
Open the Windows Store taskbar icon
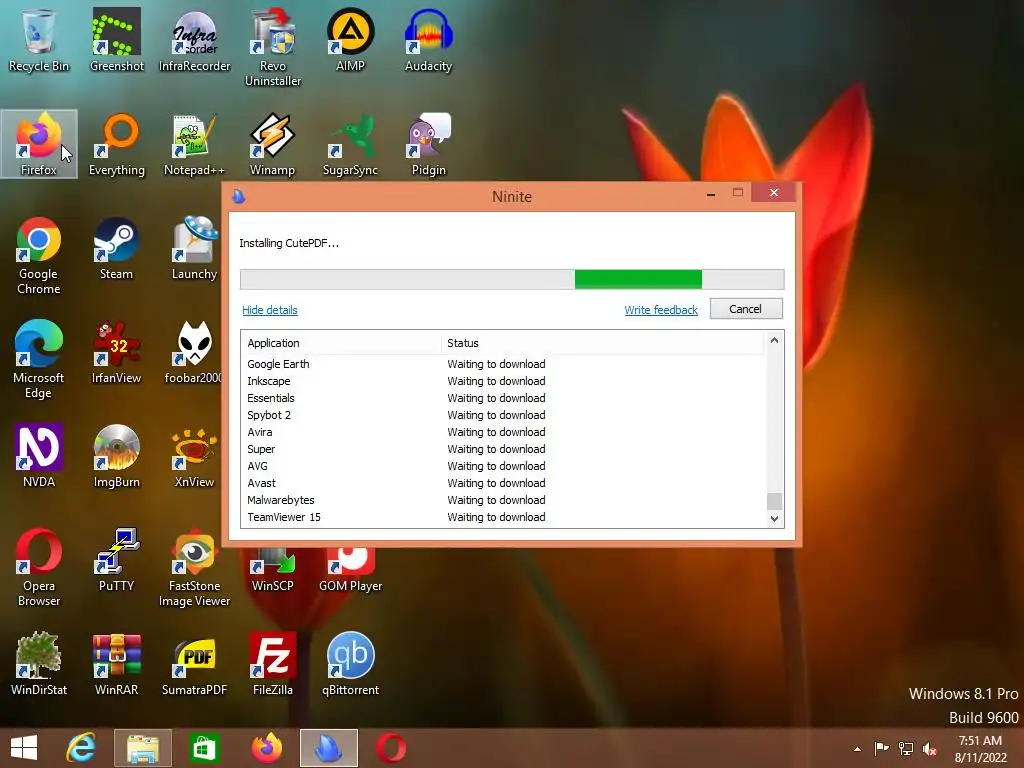pyautogui.click(x=204, y=748)
